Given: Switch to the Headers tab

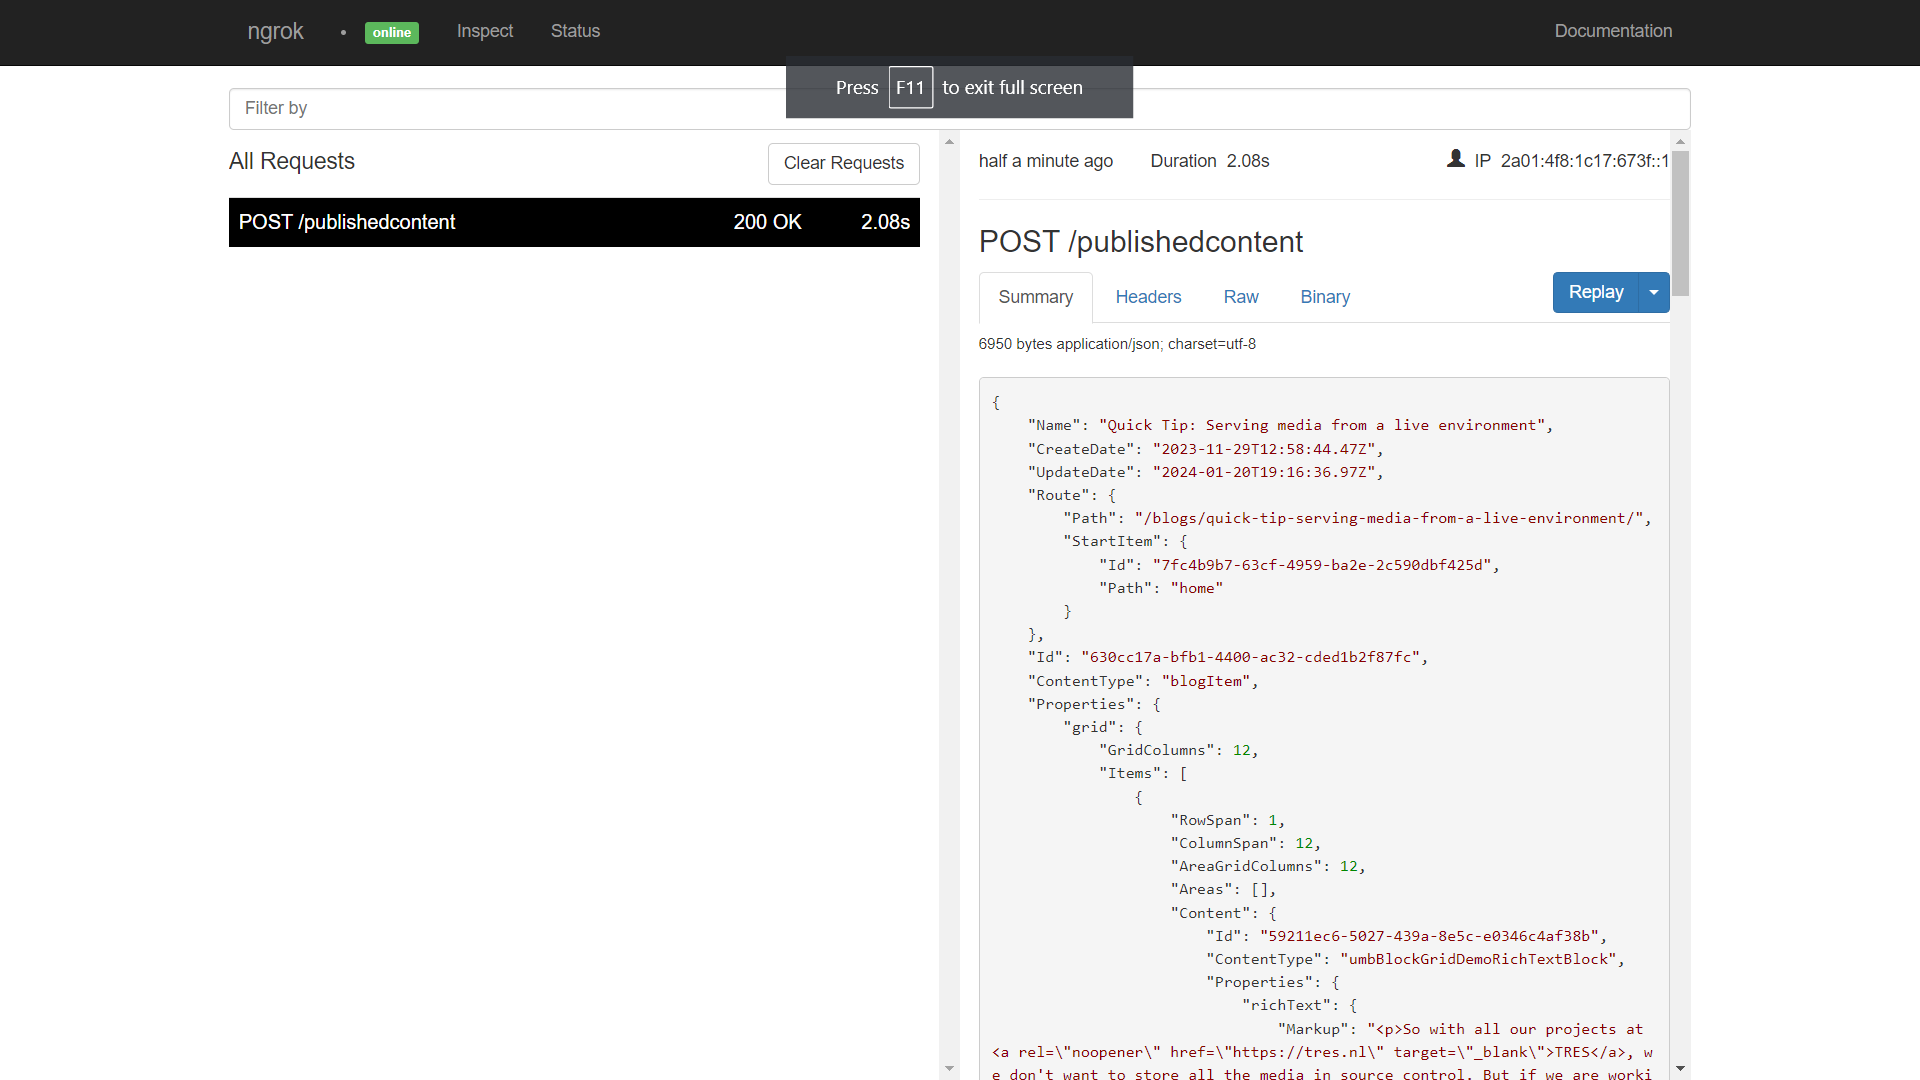Looking at the screenshot, I should click(x=1148, y=297).
